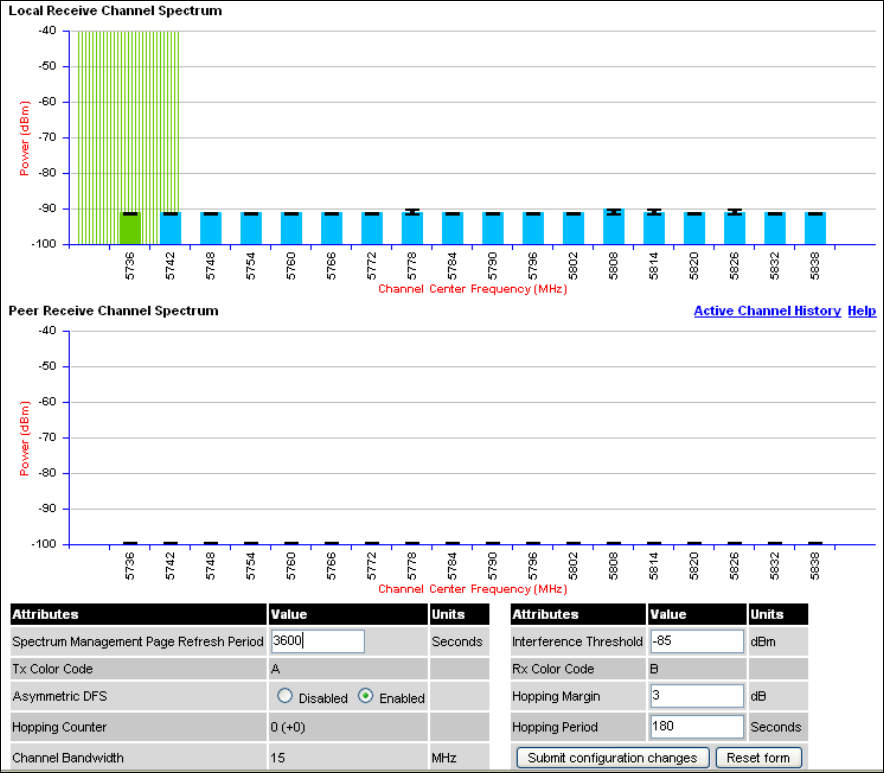Click the 5760 blue bar in Local spectrum
884x773 pixels.
coord(291,228)
